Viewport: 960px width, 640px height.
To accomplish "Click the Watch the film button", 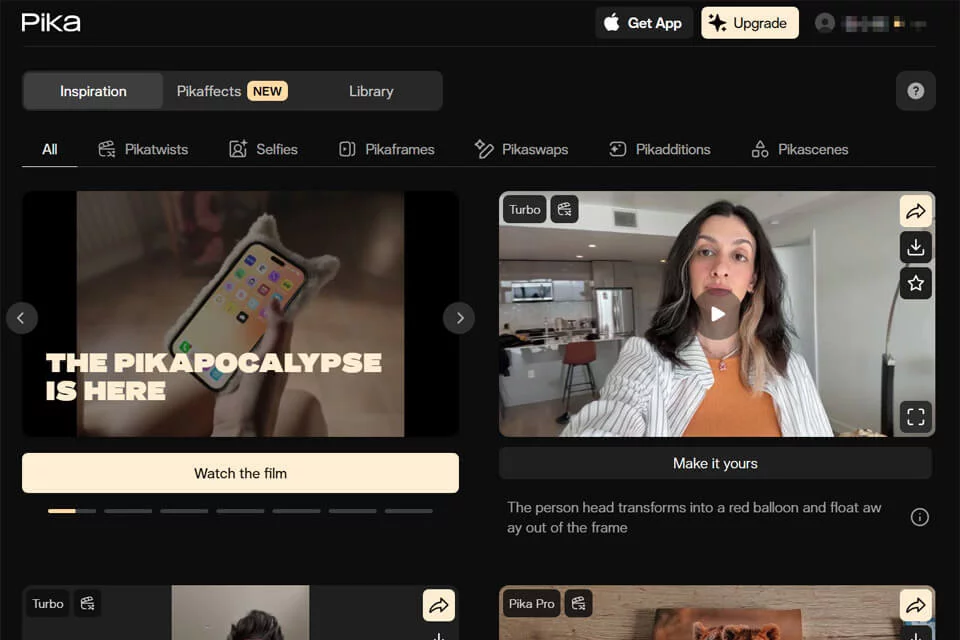I will point(240,473).
